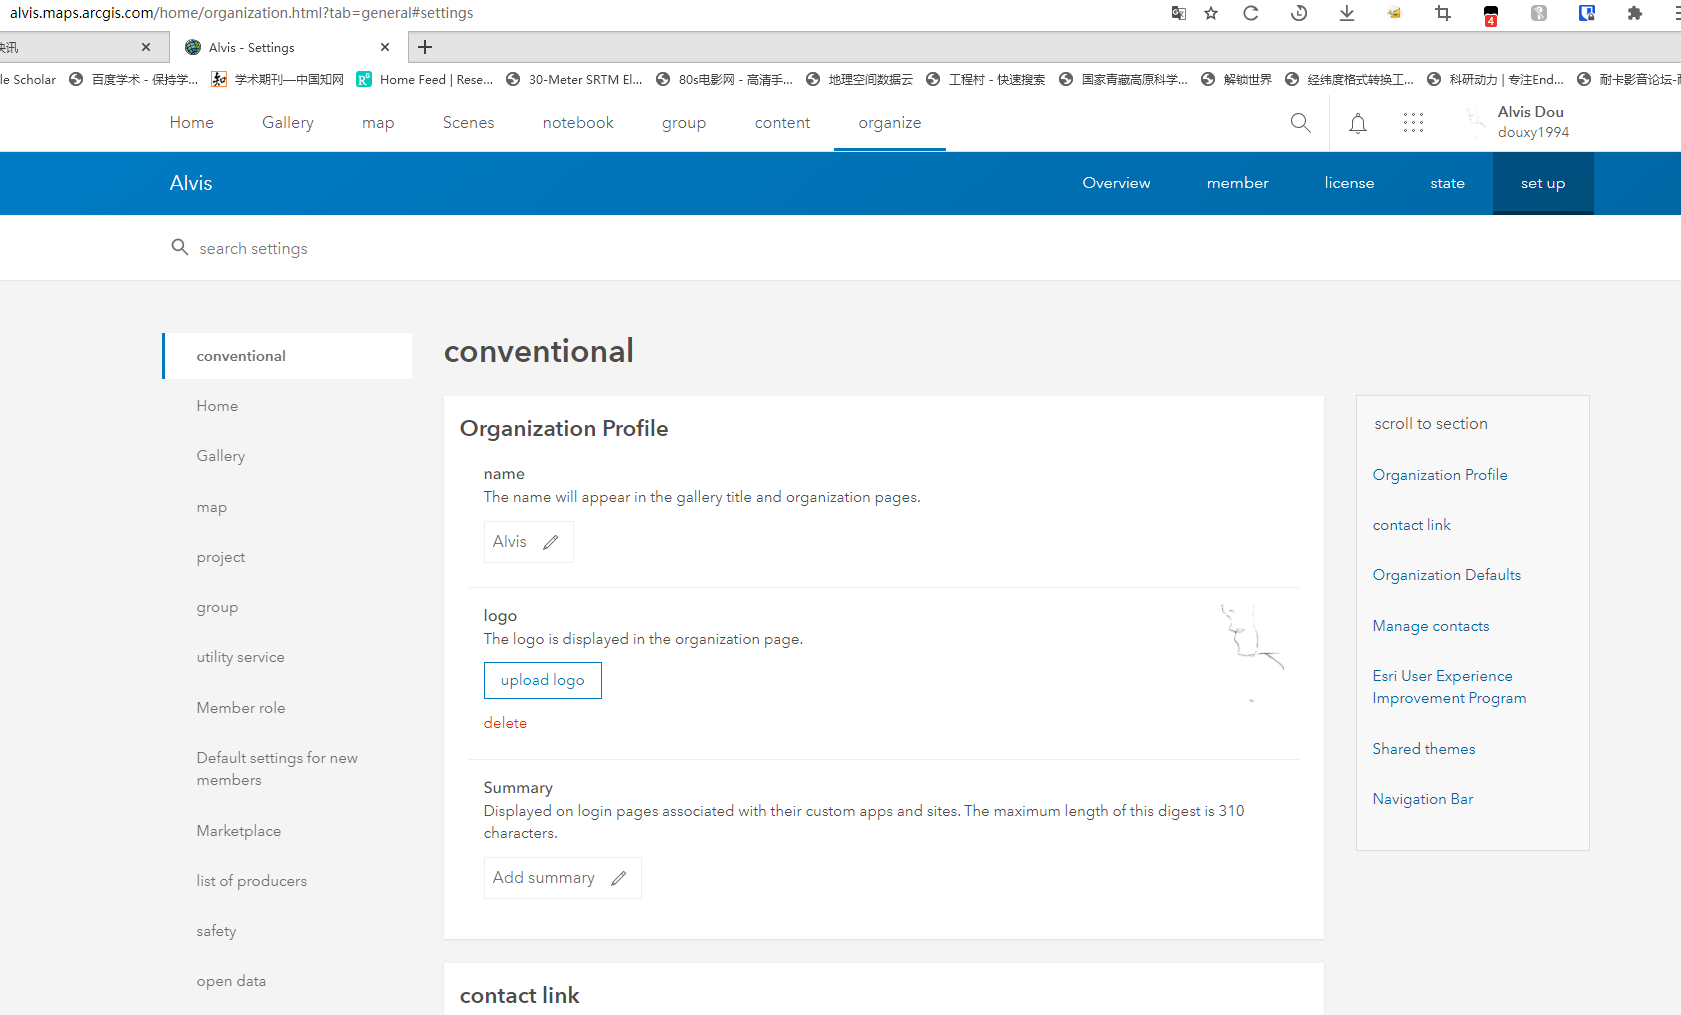
Task: Switch to the Alvis - Settings browser tab
Action: pos(253,47)
